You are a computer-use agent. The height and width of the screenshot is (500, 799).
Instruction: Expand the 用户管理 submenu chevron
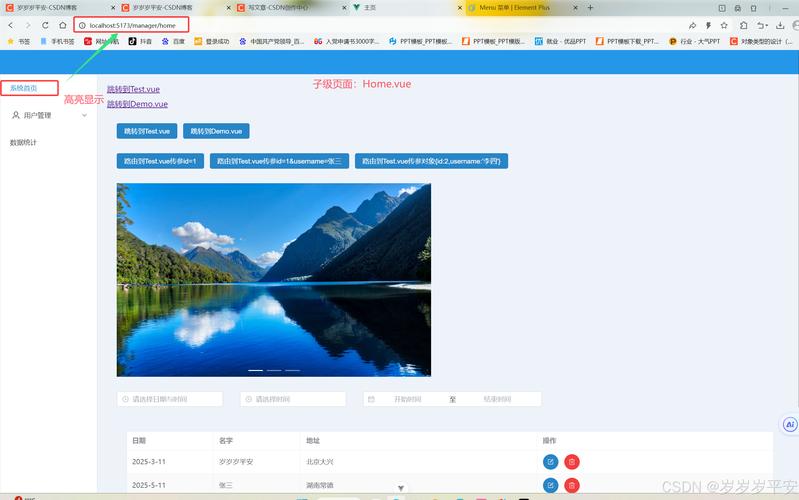click(85, 115)
